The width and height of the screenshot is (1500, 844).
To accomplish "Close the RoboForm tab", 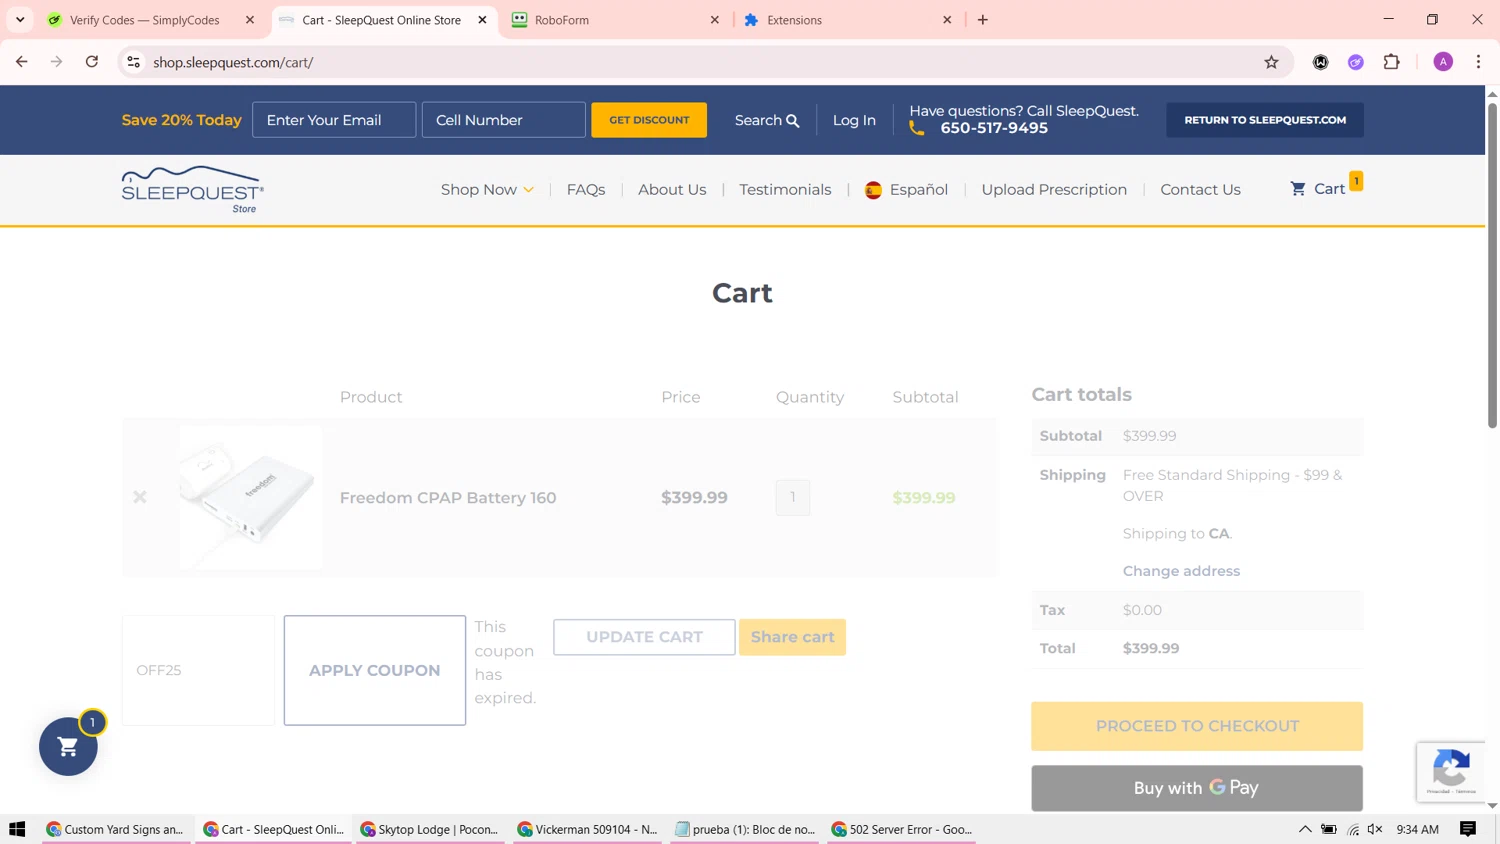I will 715,20.
